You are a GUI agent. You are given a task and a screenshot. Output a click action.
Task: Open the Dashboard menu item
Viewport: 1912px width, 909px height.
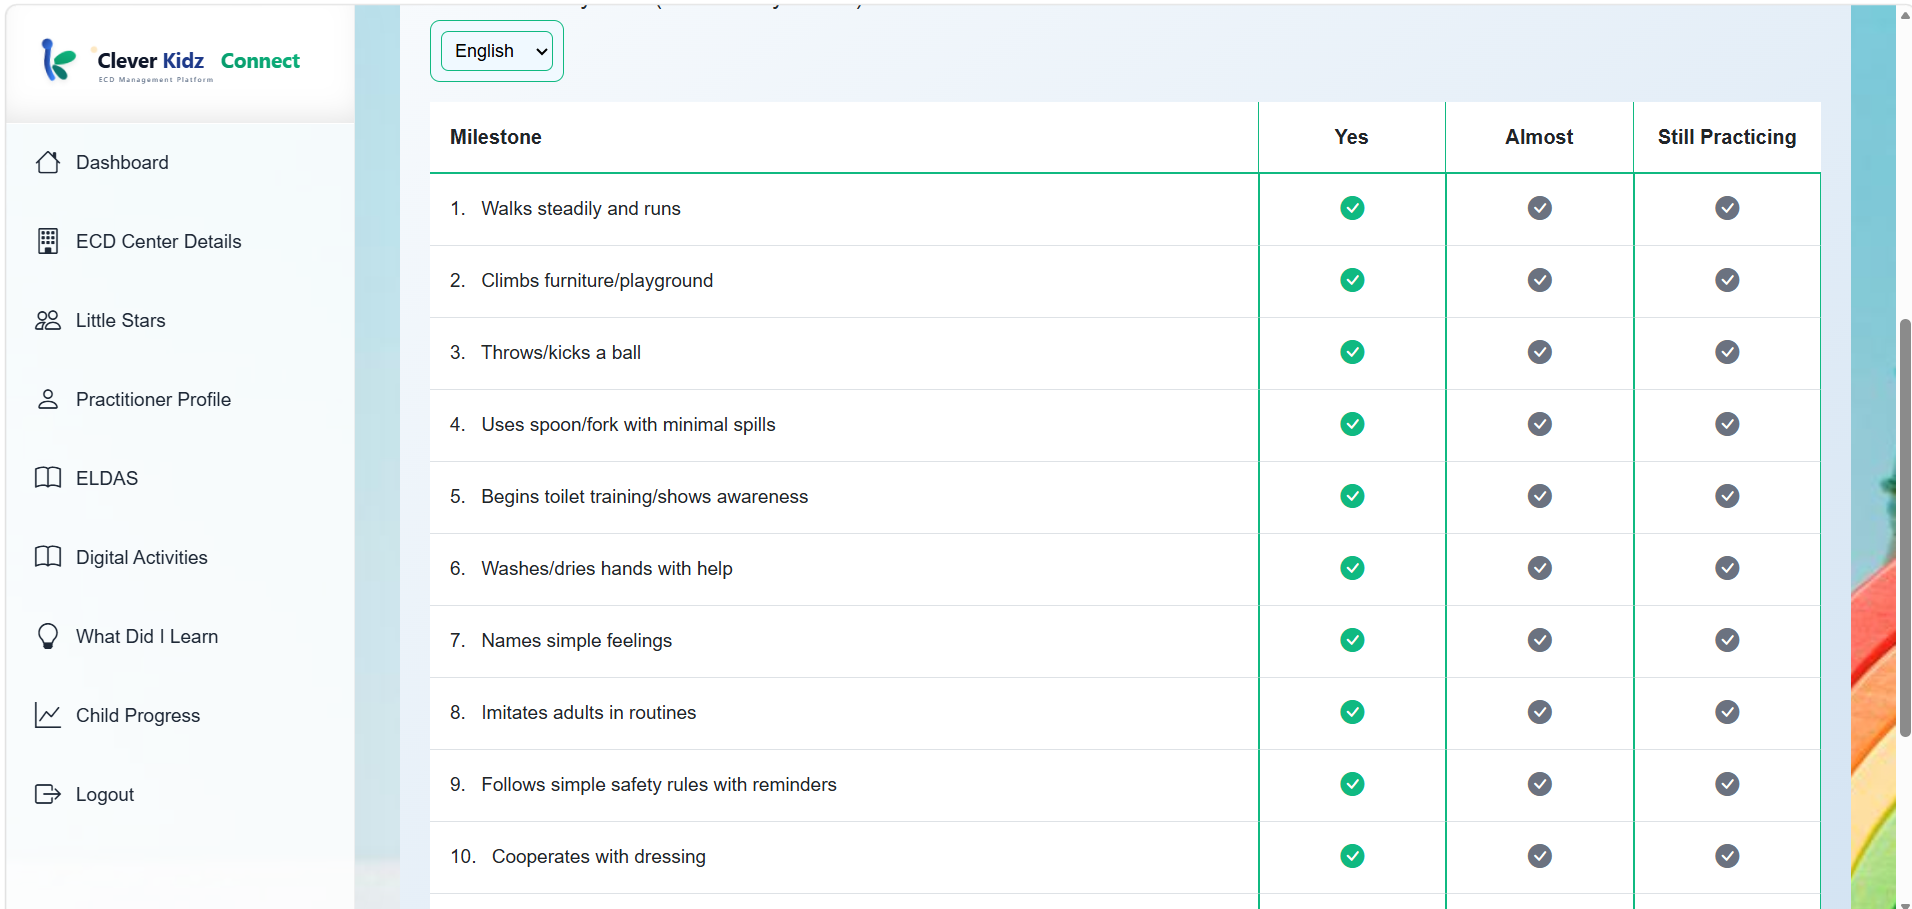click(x=122, y=162)
